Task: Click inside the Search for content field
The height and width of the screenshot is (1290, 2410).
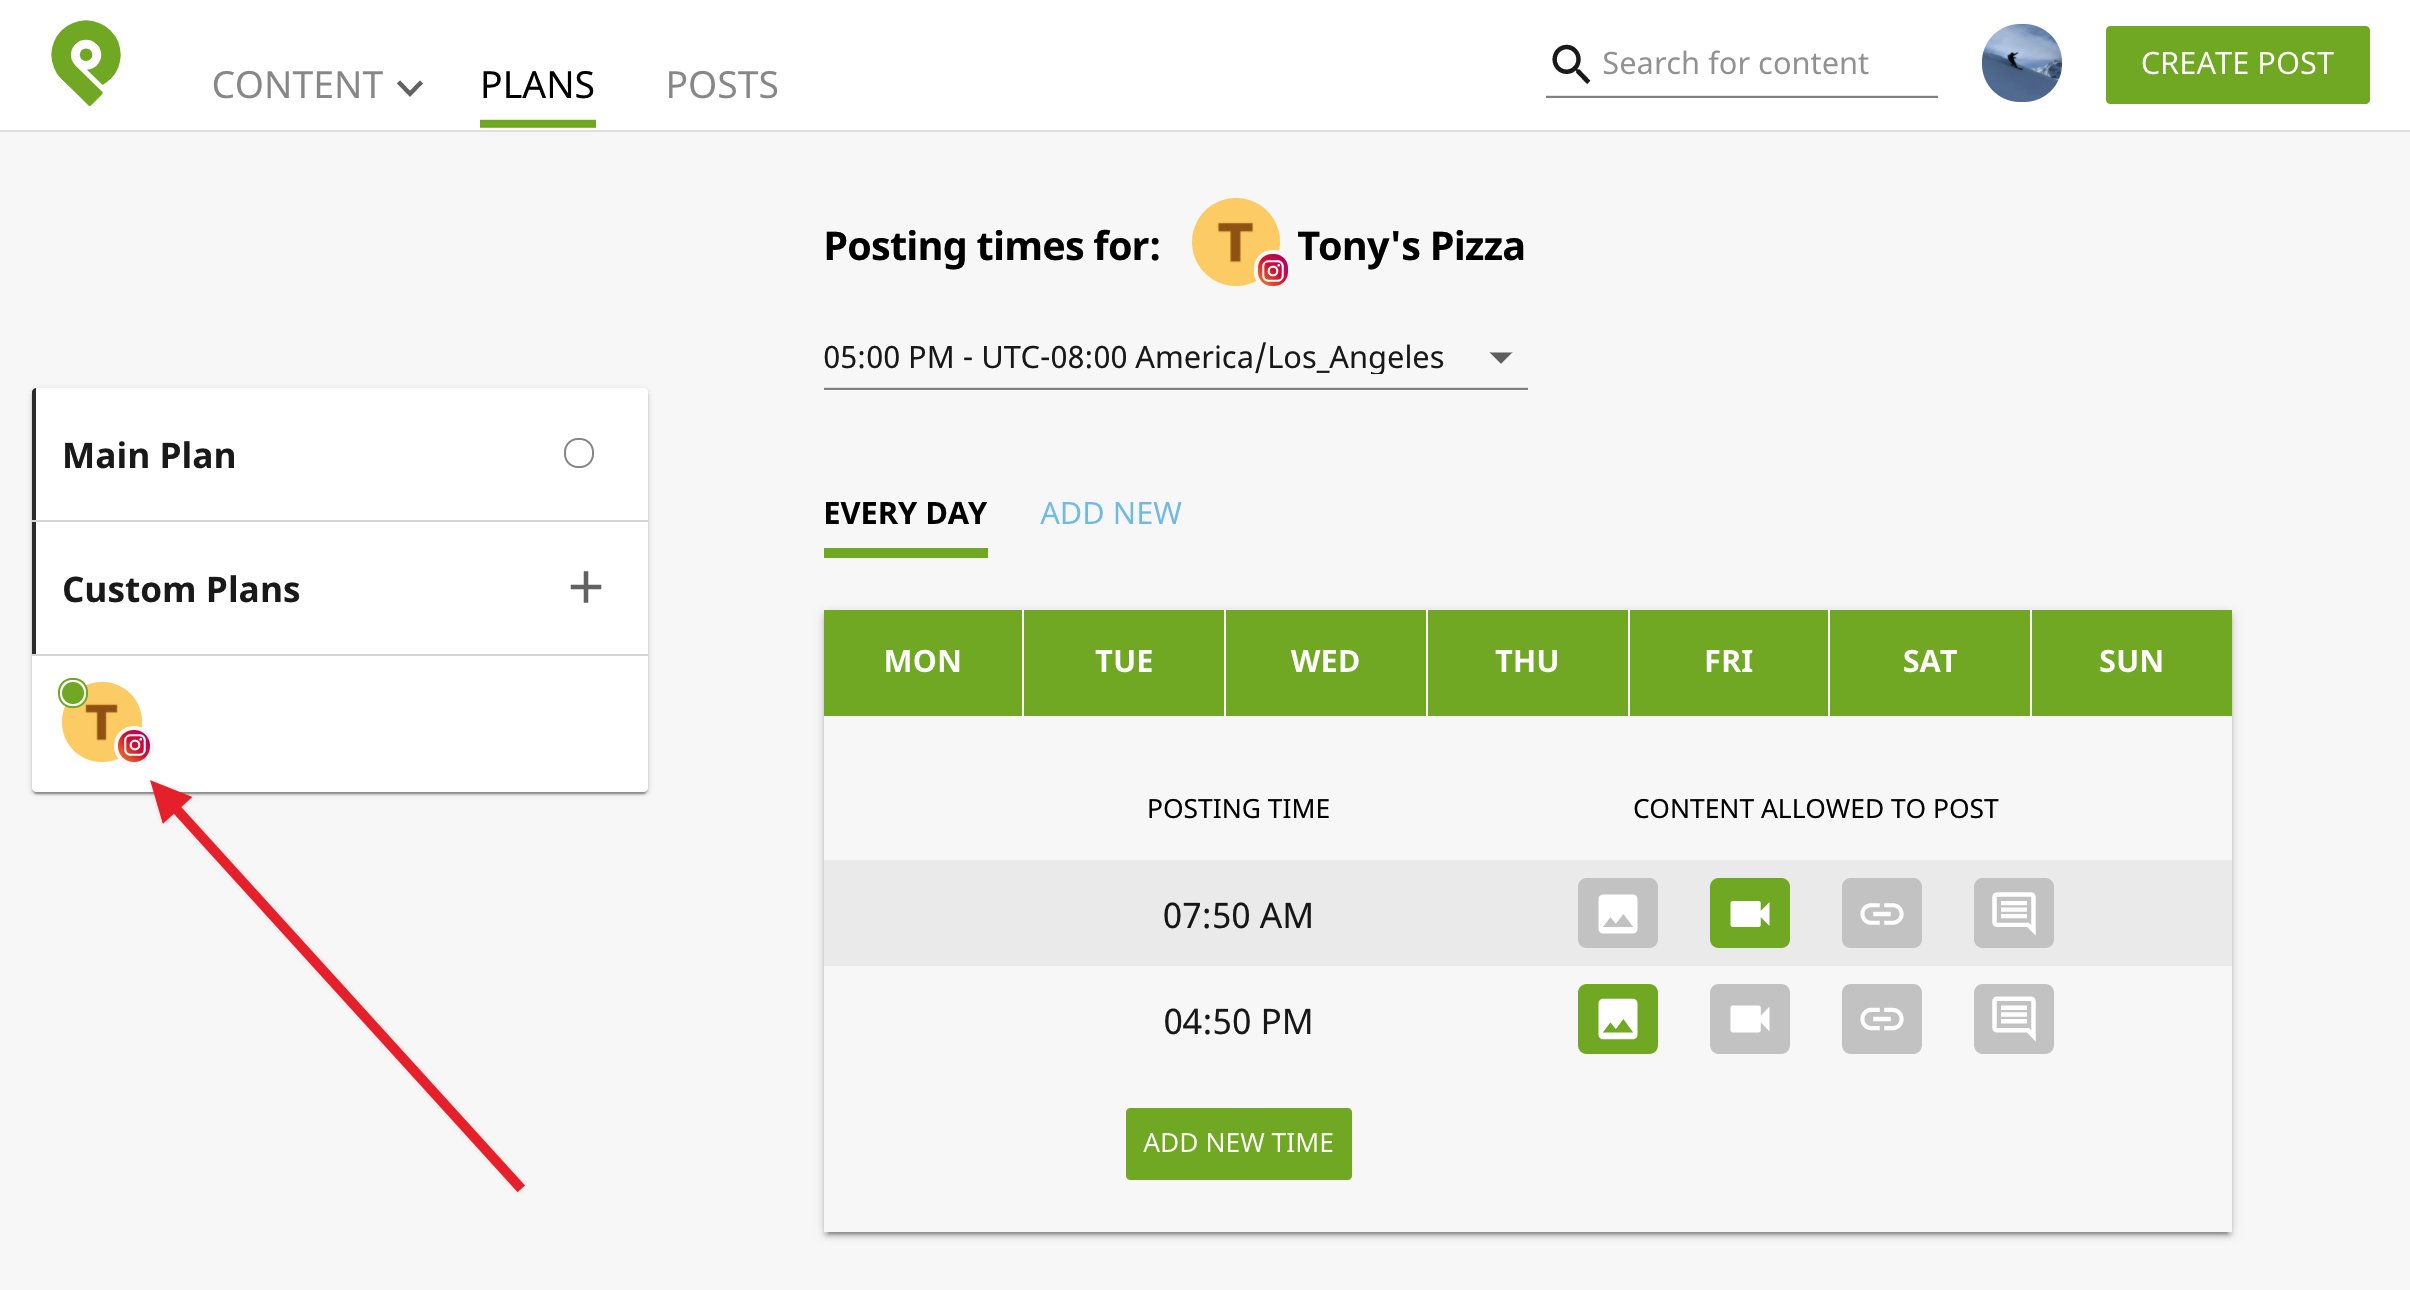Action: click(1750, 63)
